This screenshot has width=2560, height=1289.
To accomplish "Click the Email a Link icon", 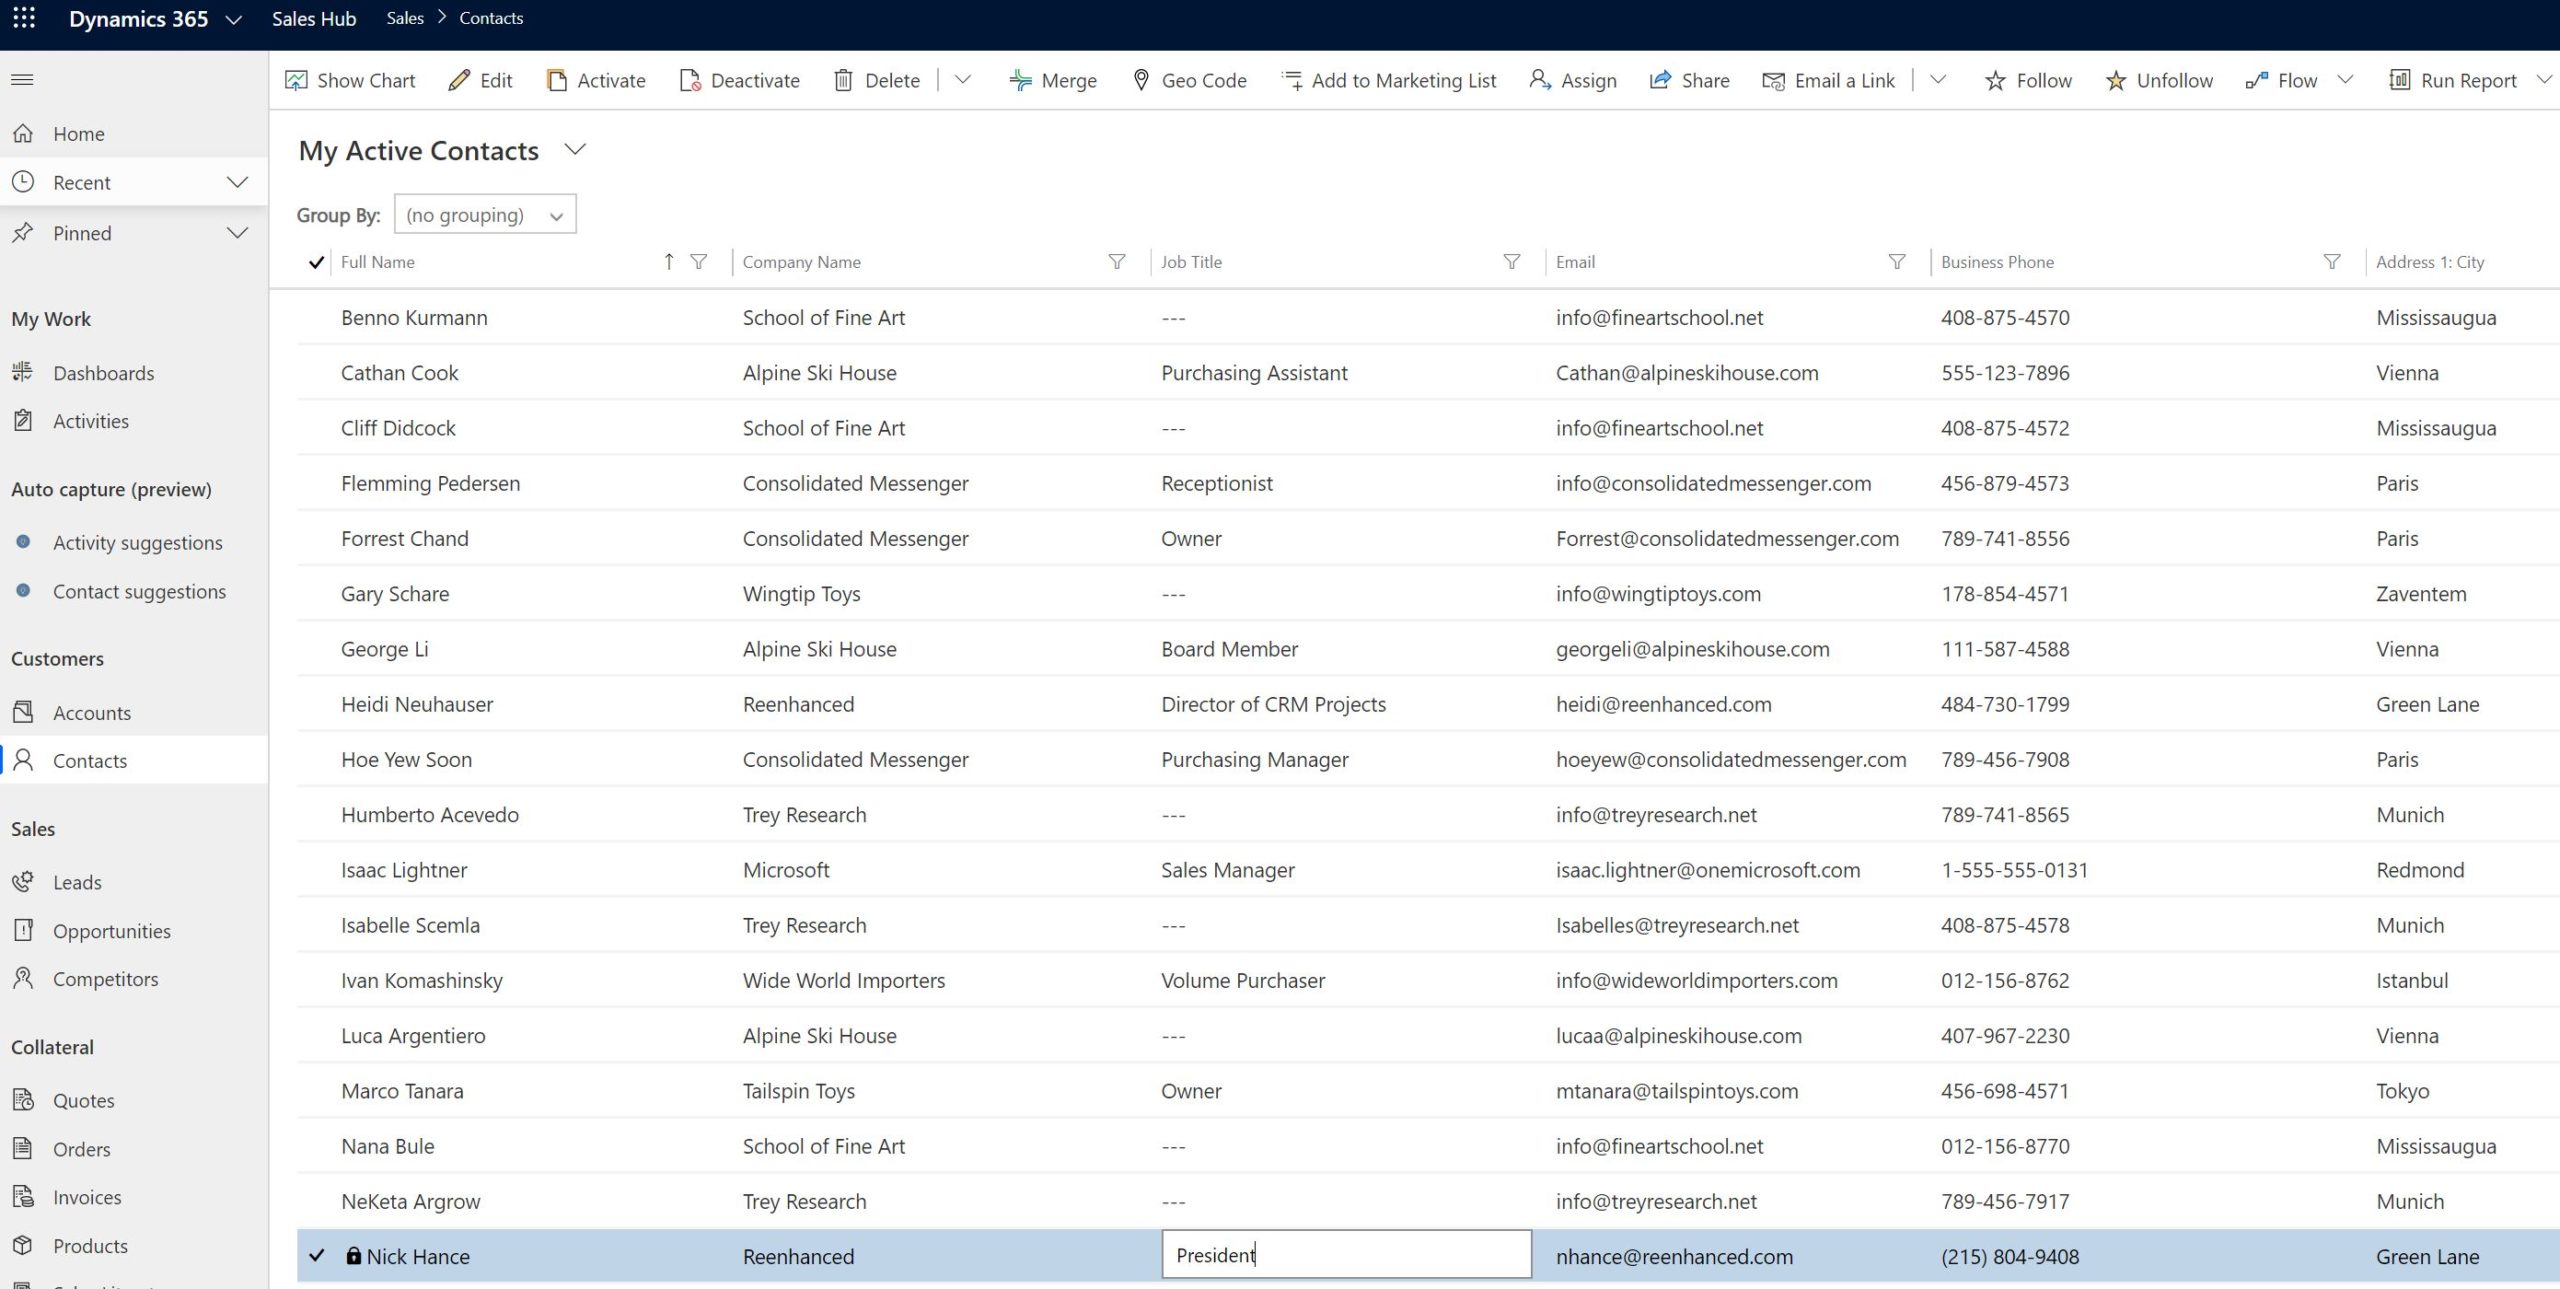I will click(x=1773, y=80).
